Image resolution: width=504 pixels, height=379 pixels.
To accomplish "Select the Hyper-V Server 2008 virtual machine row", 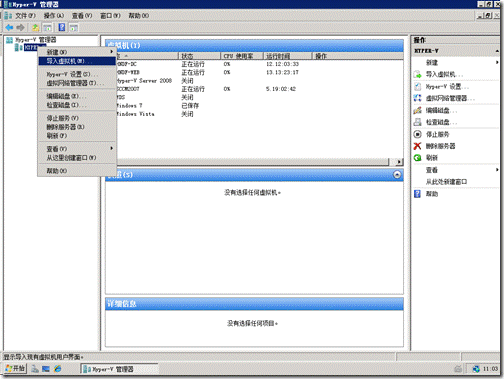I will tap(259, 81).
